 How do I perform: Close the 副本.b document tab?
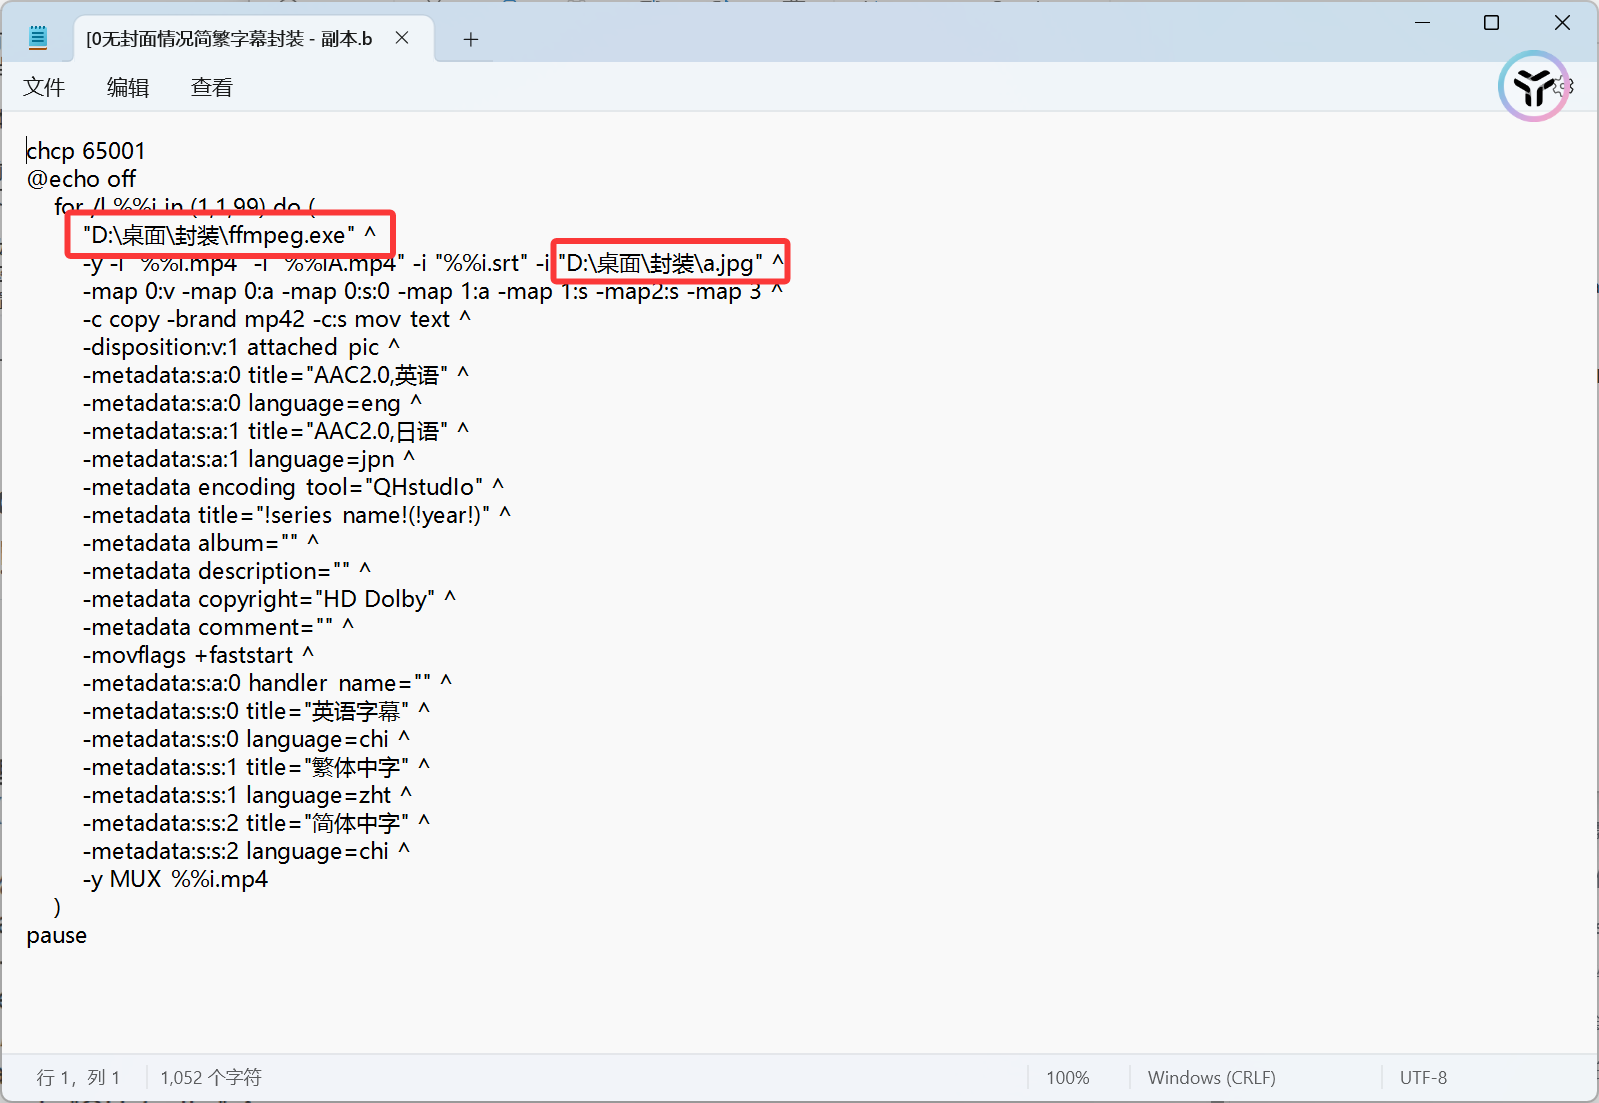coord(402,38)
